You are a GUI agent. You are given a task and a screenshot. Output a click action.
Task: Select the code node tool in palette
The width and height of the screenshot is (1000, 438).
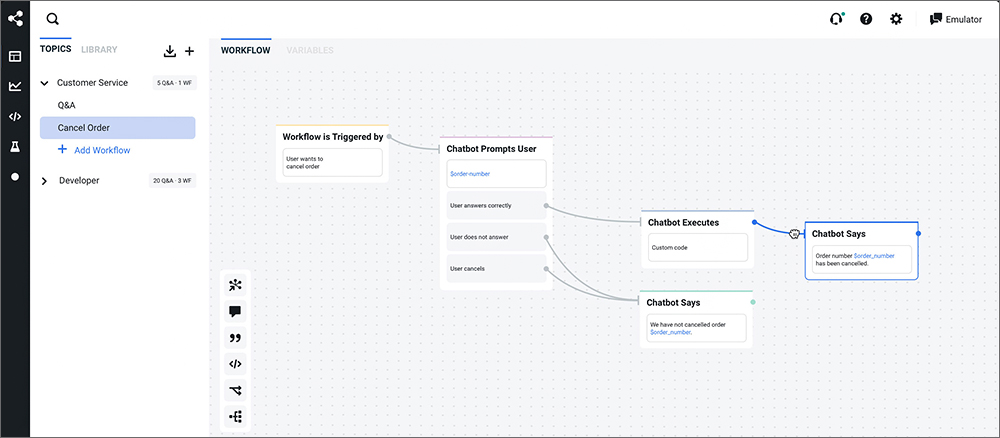click(235, 365)
